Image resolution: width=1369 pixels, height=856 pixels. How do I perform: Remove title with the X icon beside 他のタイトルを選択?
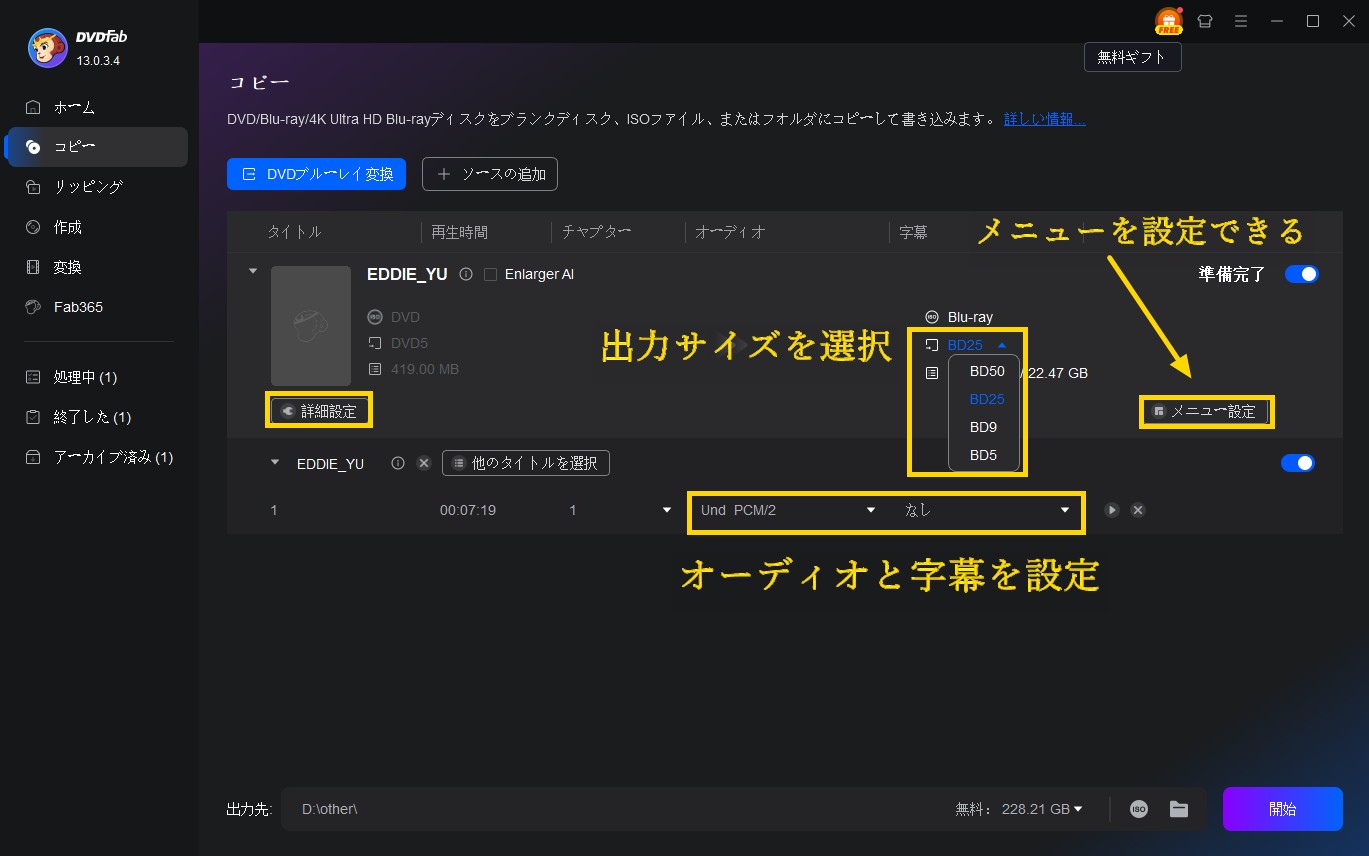coord(423,463)
